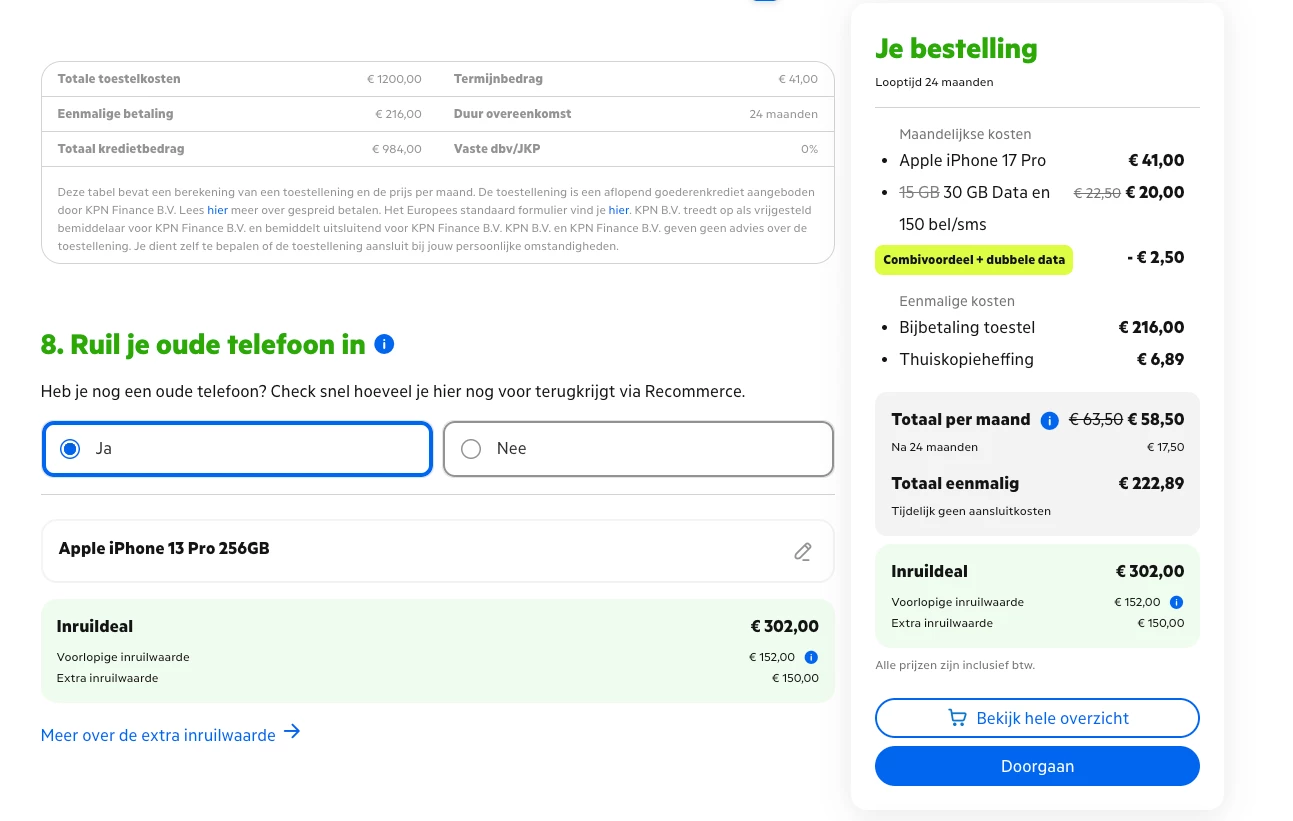Viewport: 1293px width, 821px height.
Task: Click shopping cart icon in overview button
Action: click(957, 718)
